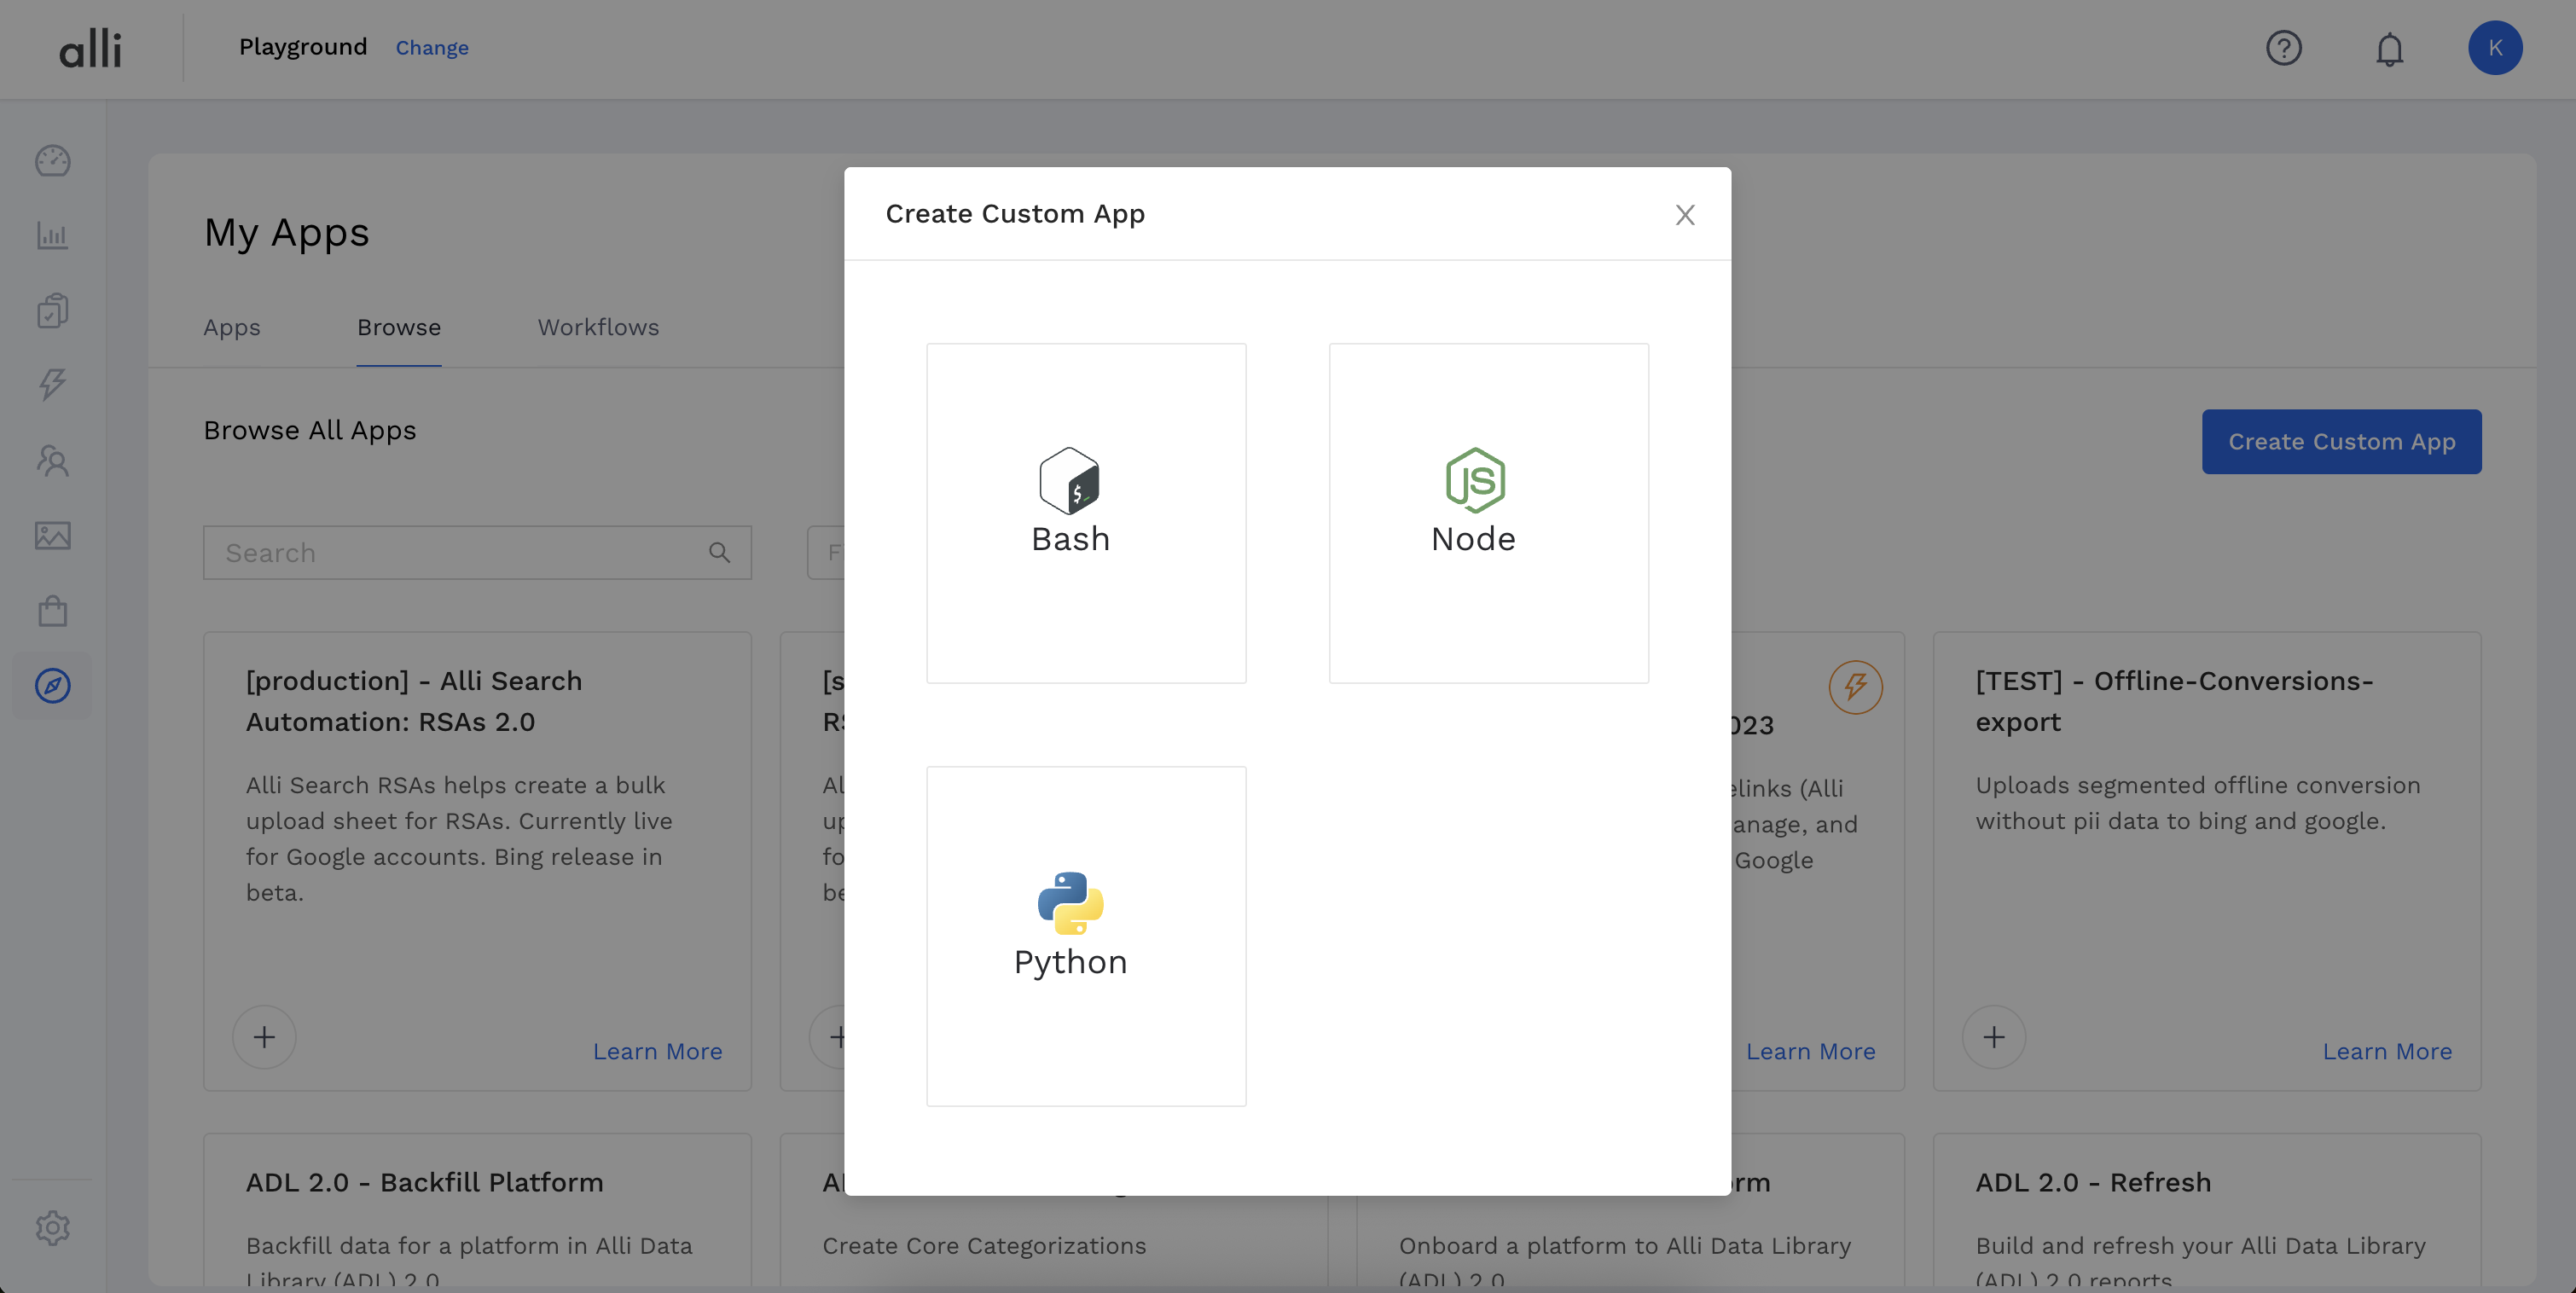The width and height of the screenshot is (2576, 1293).
Task: Open the lightning bolt sidebar icon
Action: coord(52,385)
